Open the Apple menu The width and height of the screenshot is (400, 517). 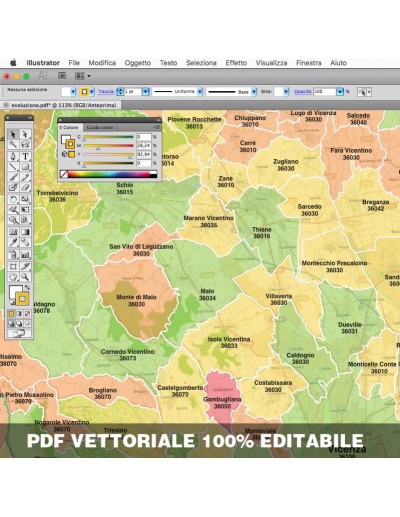[x=13, y=62]
